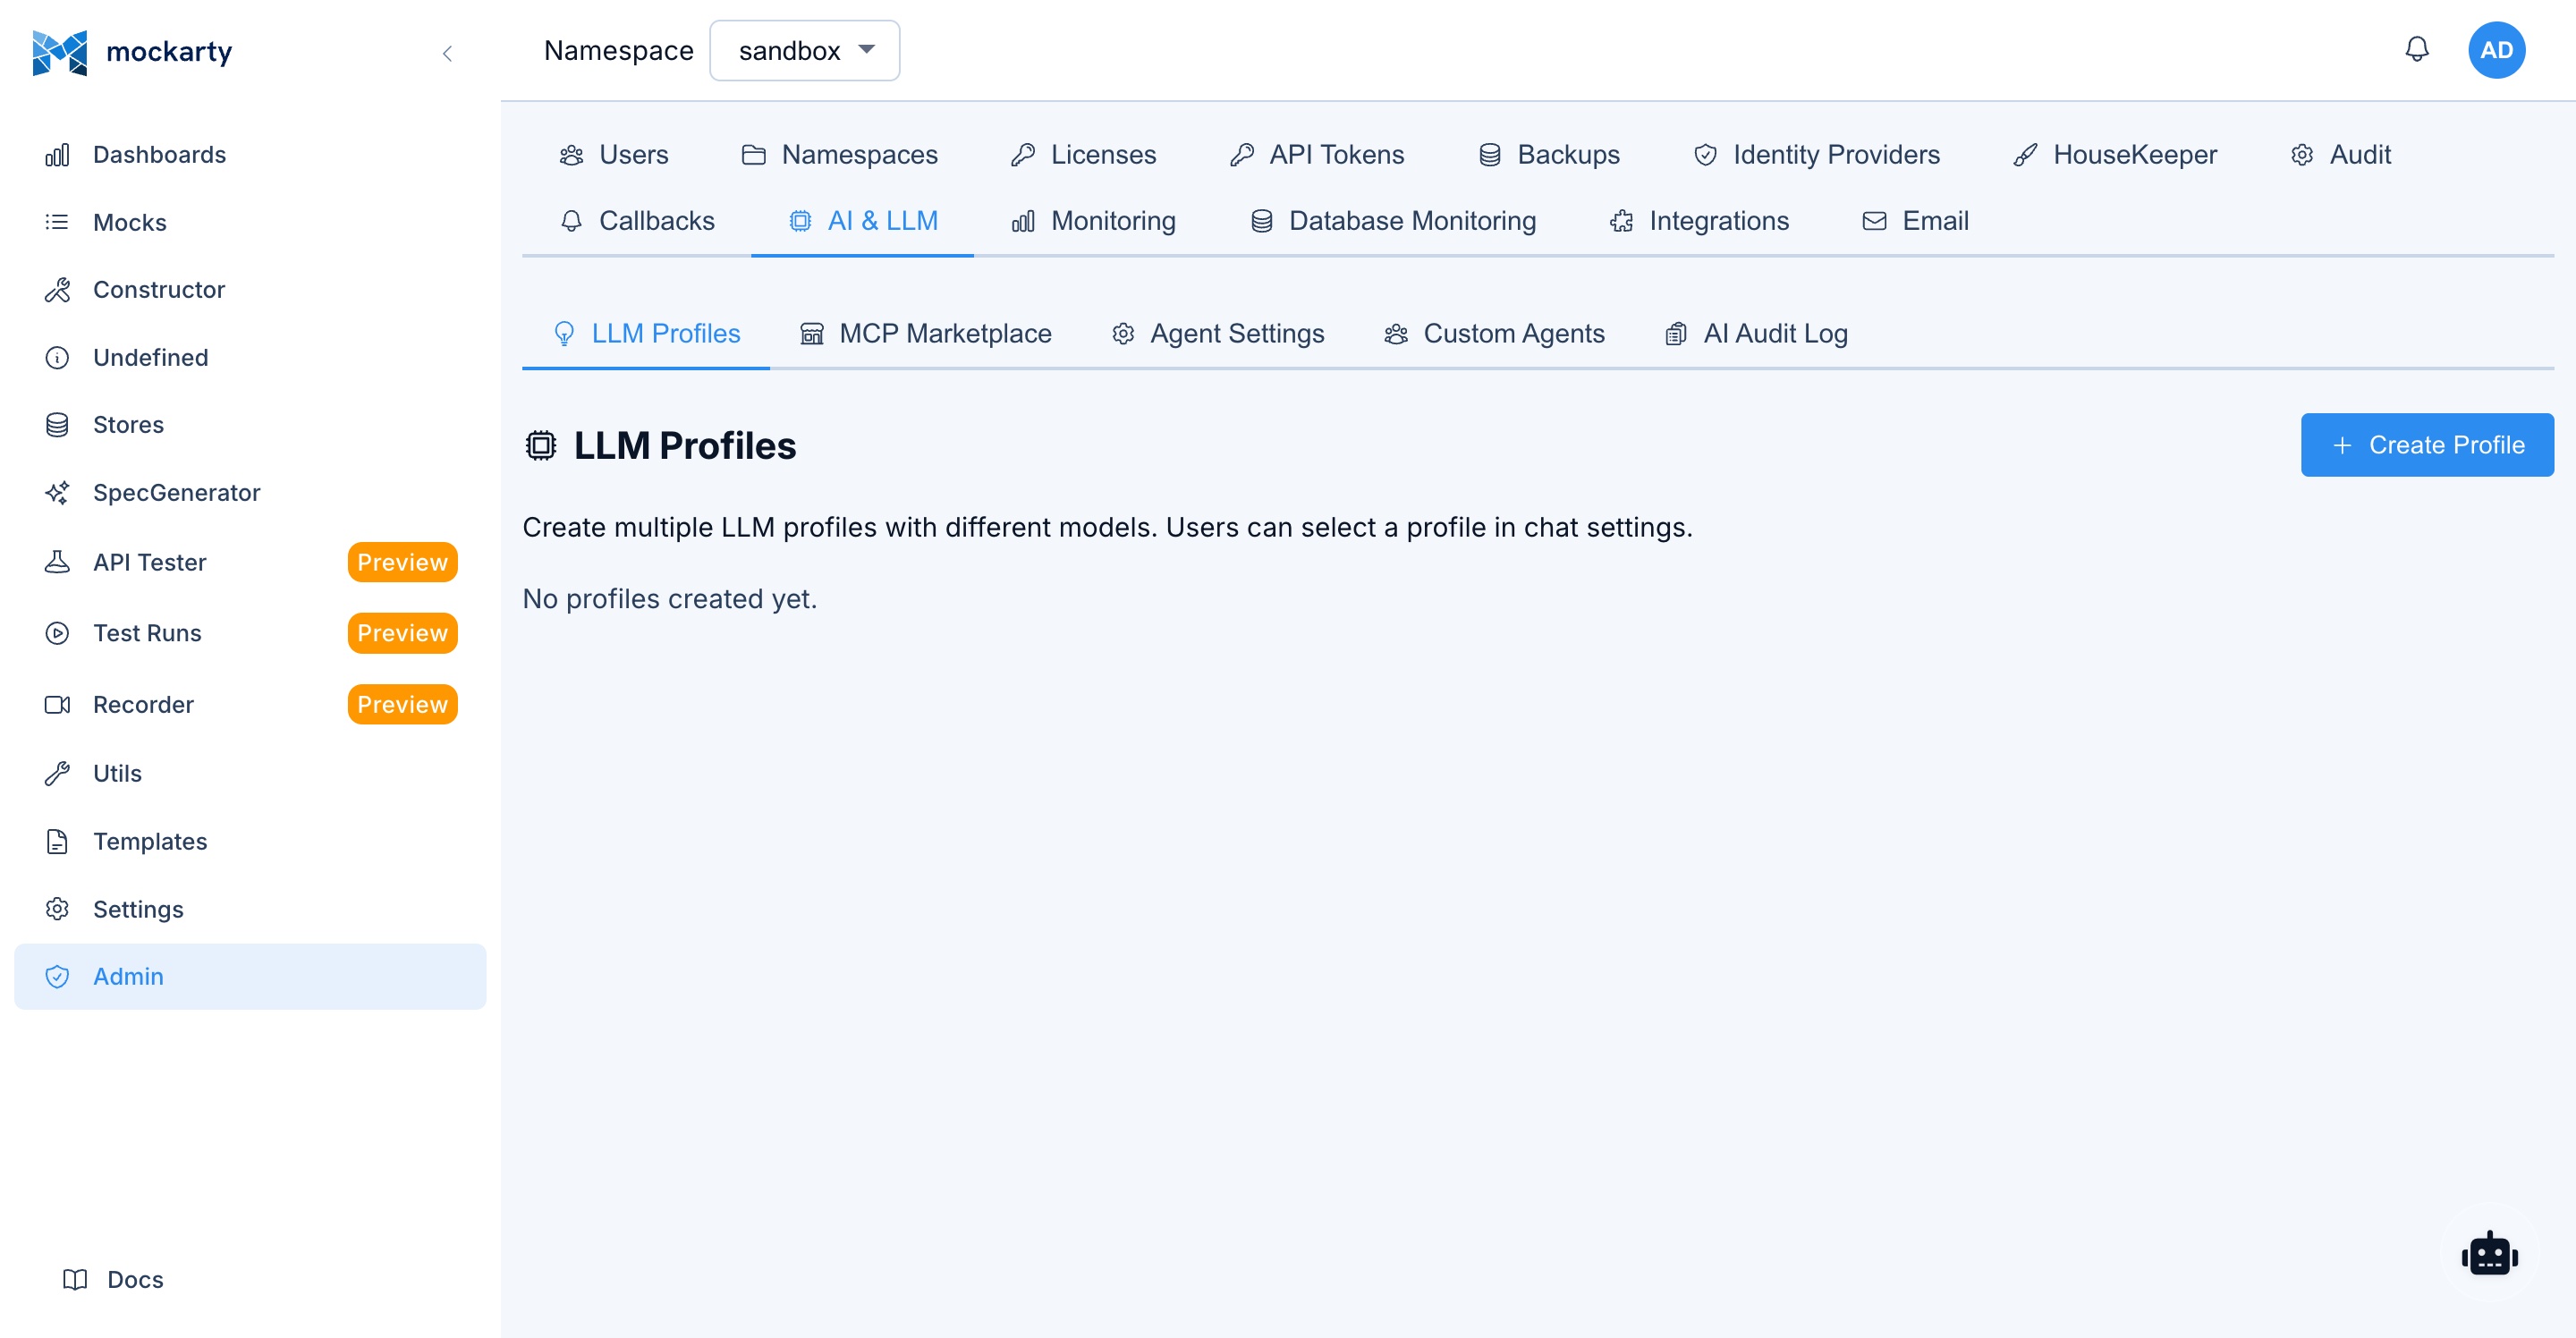Open the Backups tab

(1549, 155)
